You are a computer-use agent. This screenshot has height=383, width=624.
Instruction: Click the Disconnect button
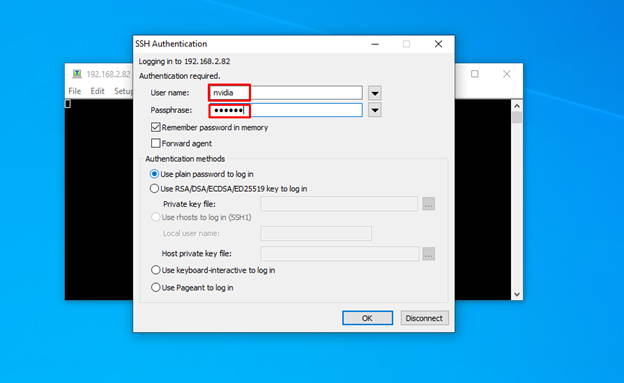point(424,318)
